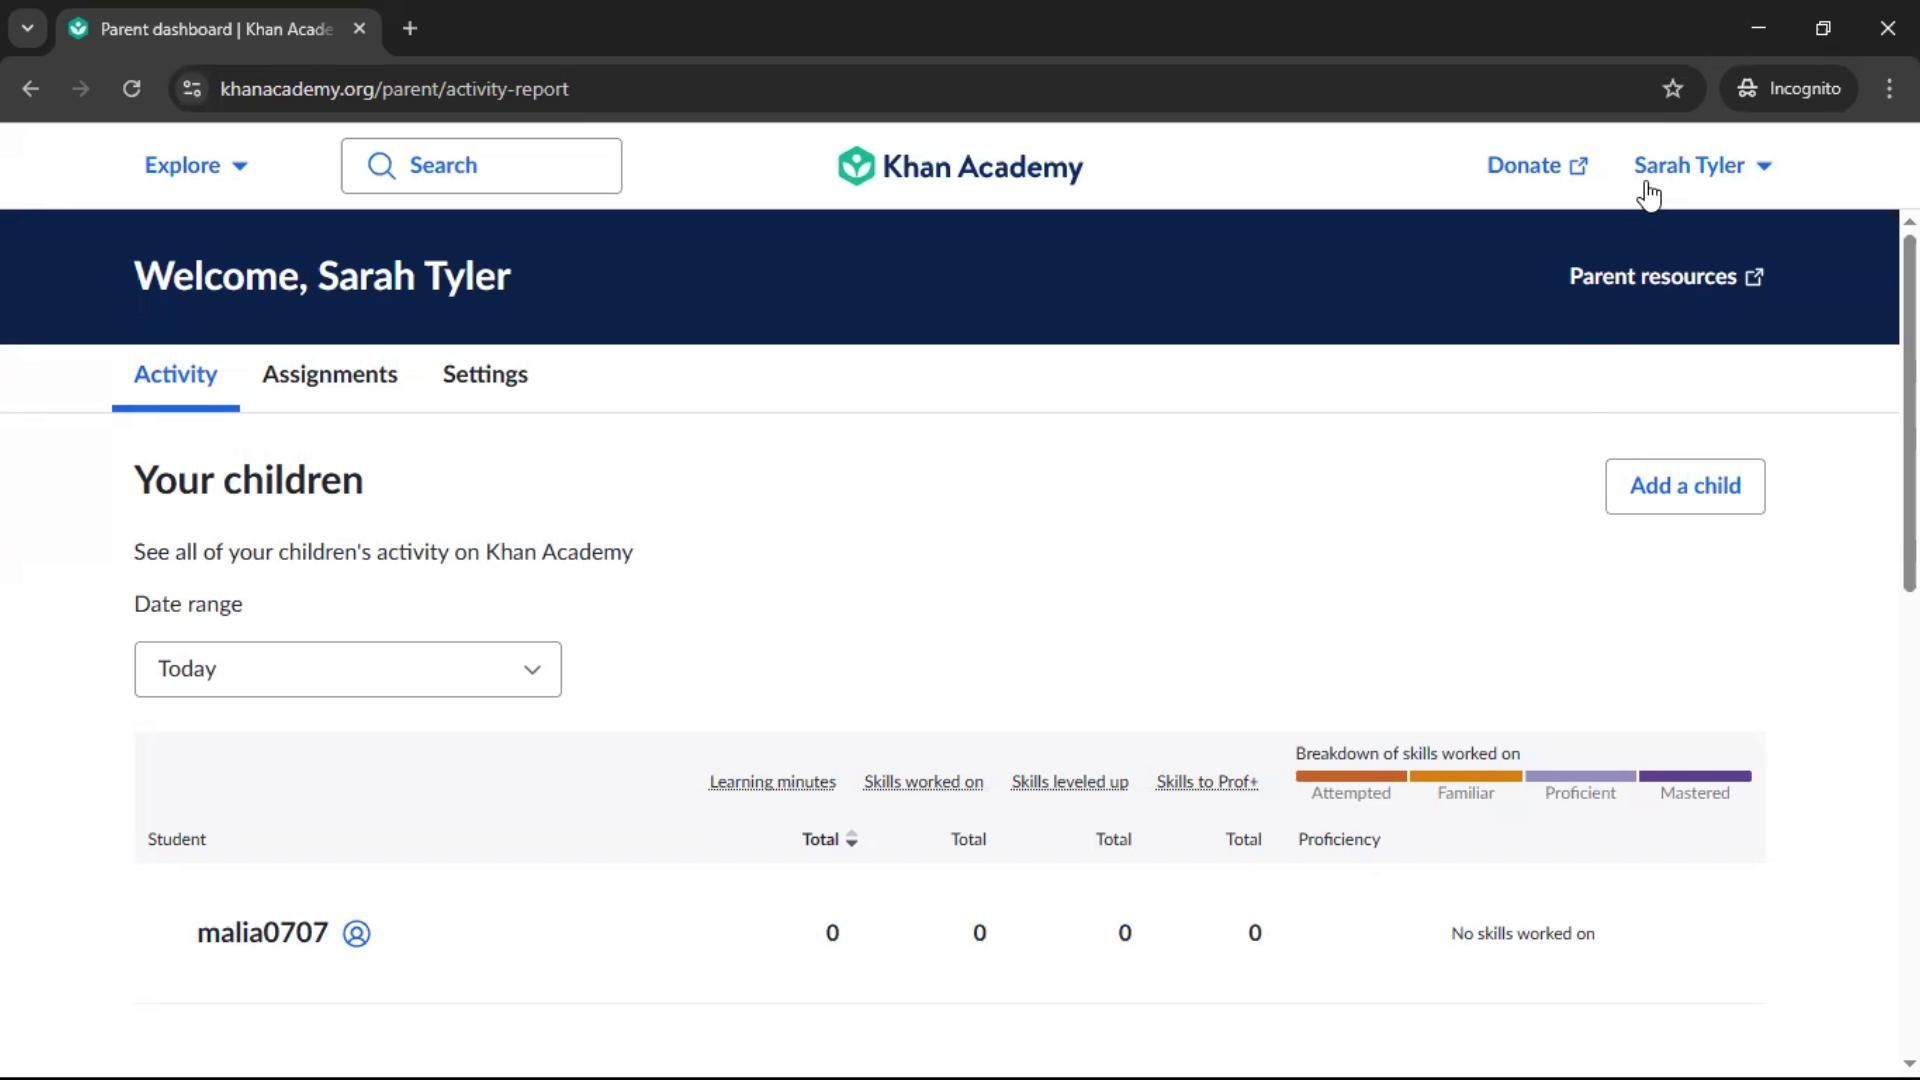This screenshot has width=1920, height=1080.
Task: Click the Donate link
Action: pyautogui.click(x=1536, y=166)
